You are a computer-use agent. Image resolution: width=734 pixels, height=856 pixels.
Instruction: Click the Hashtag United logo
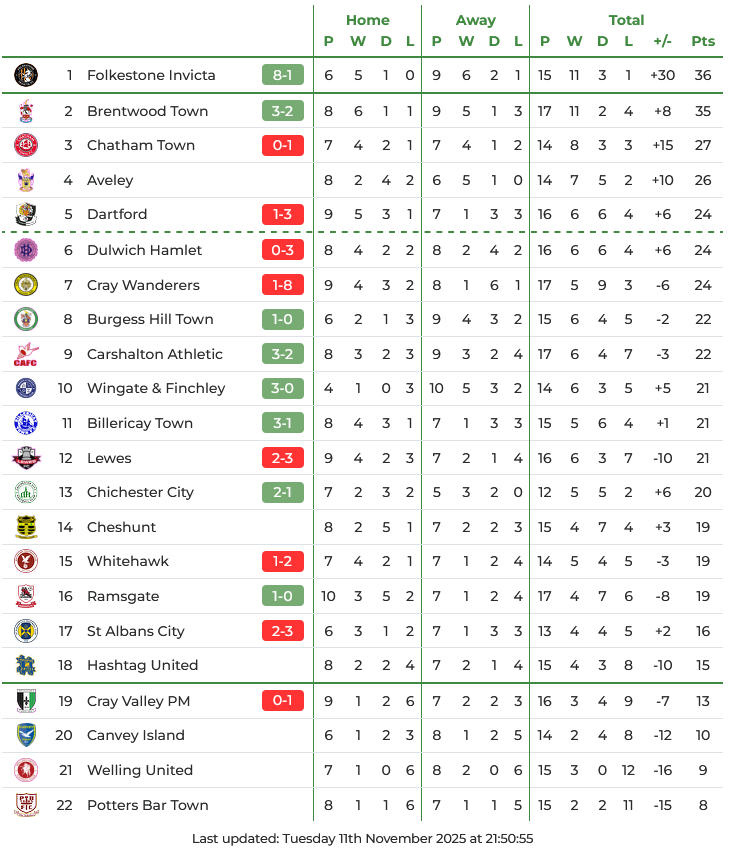click(26, 665)
